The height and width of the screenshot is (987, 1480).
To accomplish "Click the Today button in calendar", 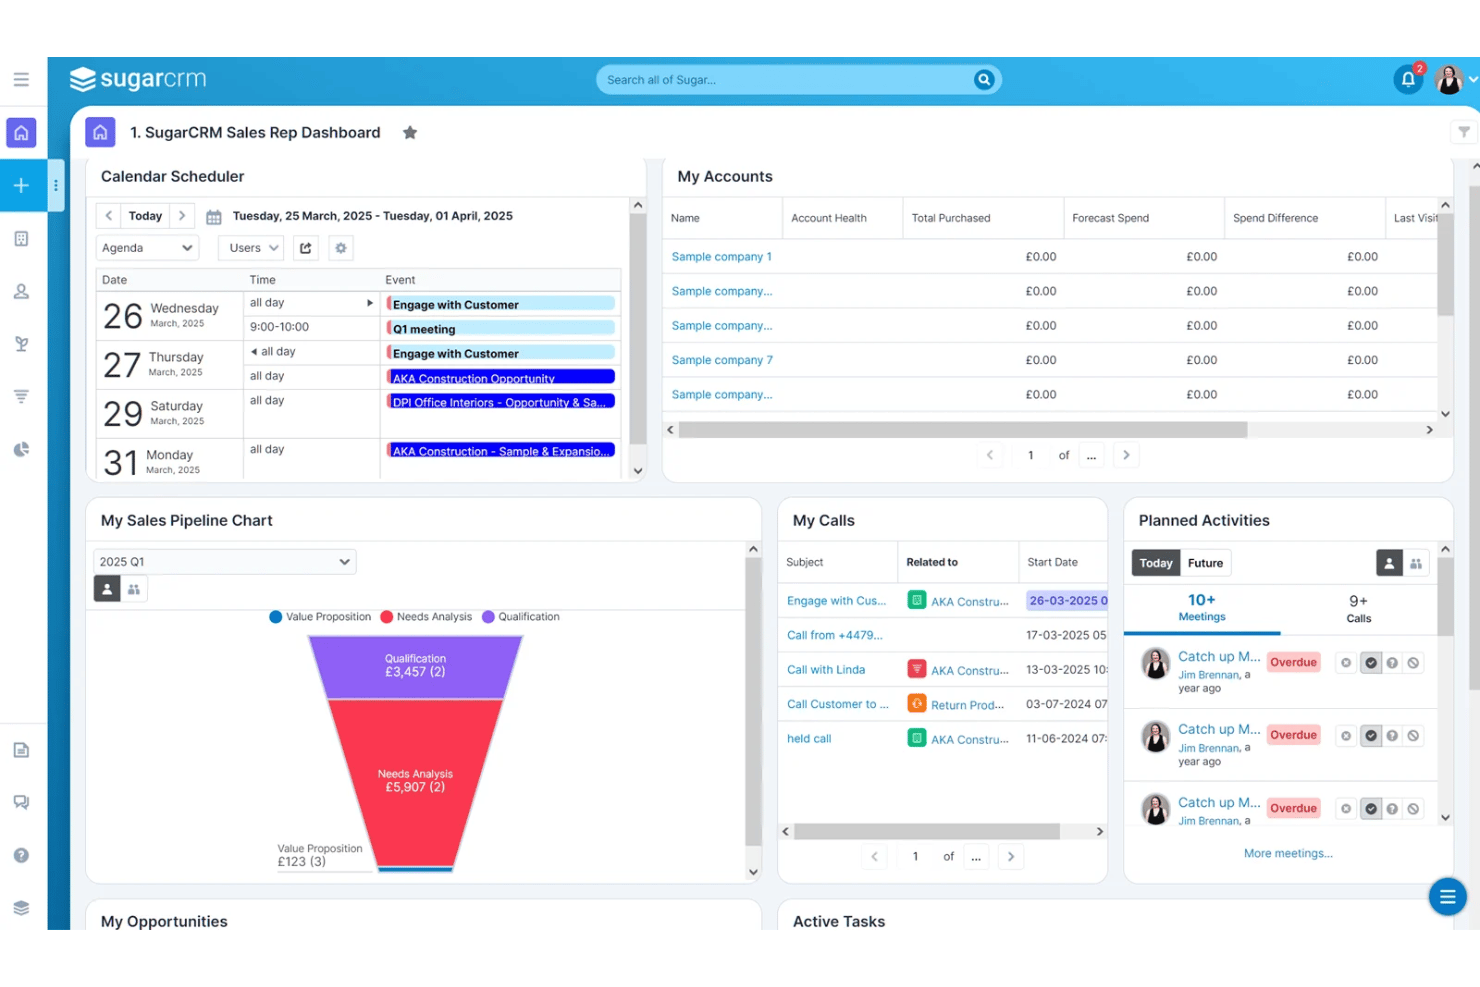I will point(145,216).
